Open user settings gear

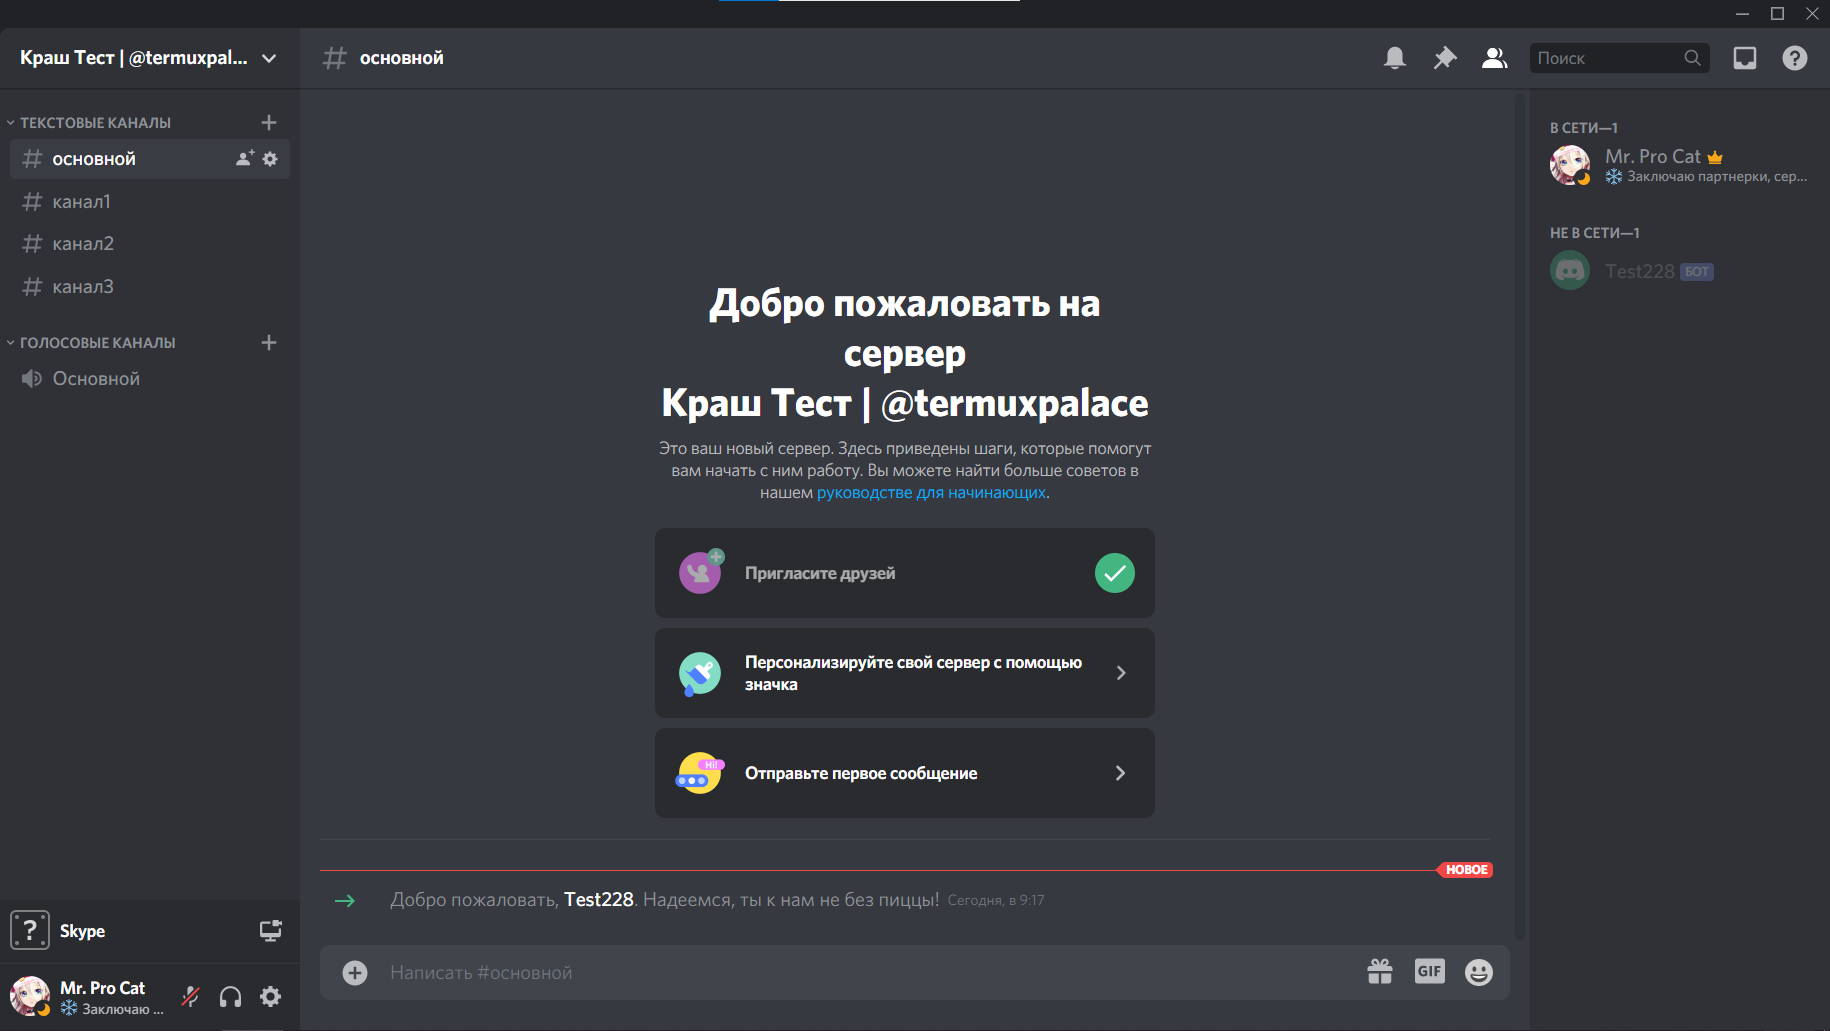pos(270,996)
